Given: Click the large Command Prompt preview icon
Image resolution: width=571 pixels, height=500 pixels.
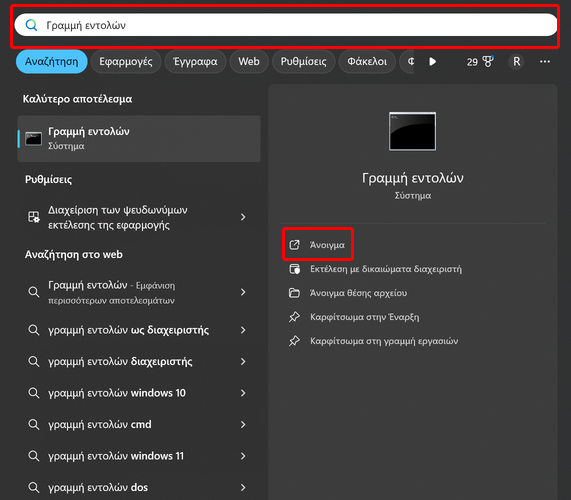Looking at the screenshot, I should pyautogui.click(x=412, y=131).
